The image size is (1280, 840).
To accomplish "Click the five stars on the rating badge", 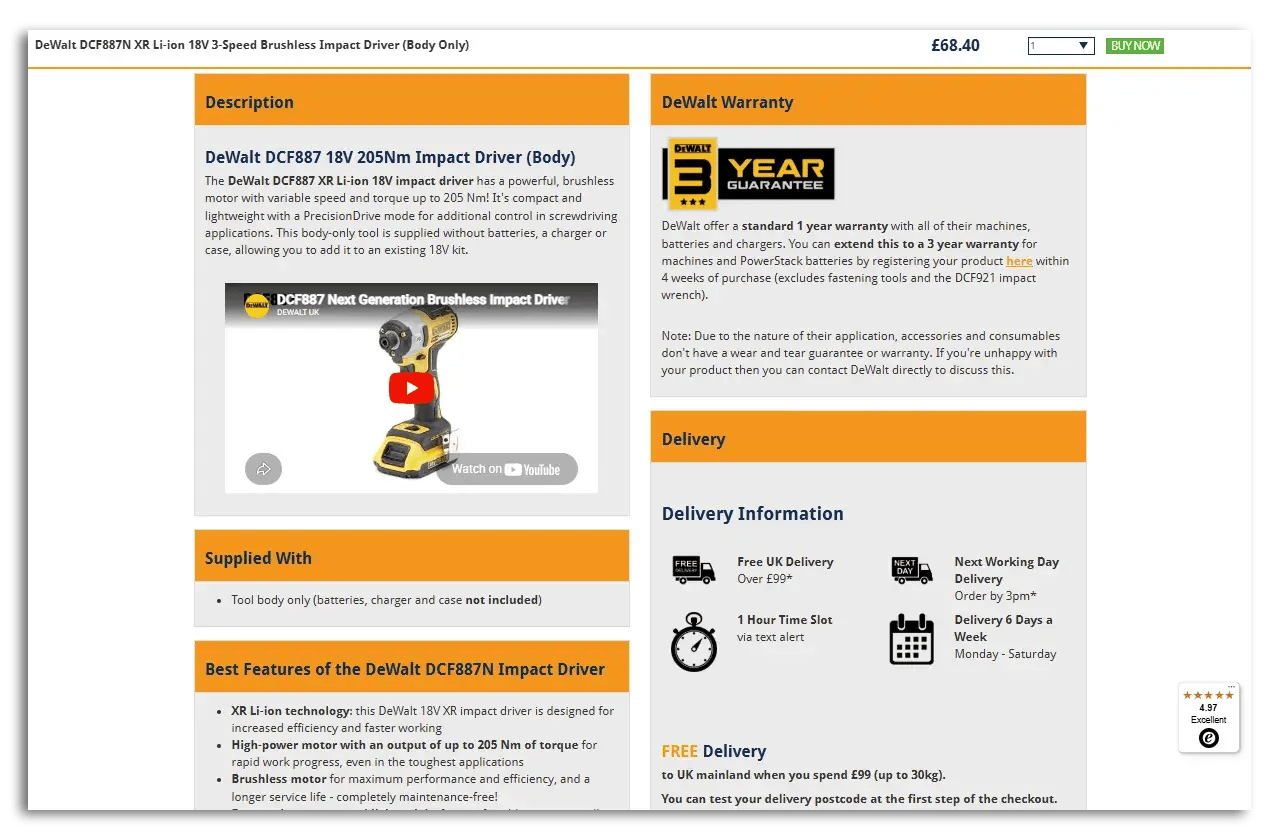I will click(x=1209, y=695).
